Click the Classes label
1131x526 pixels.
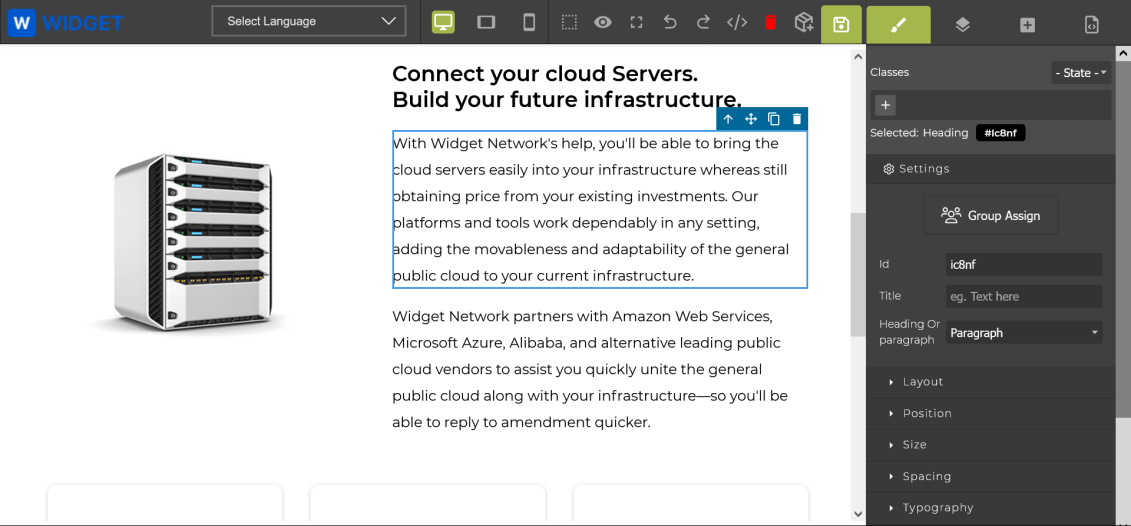tap(889, 72)
